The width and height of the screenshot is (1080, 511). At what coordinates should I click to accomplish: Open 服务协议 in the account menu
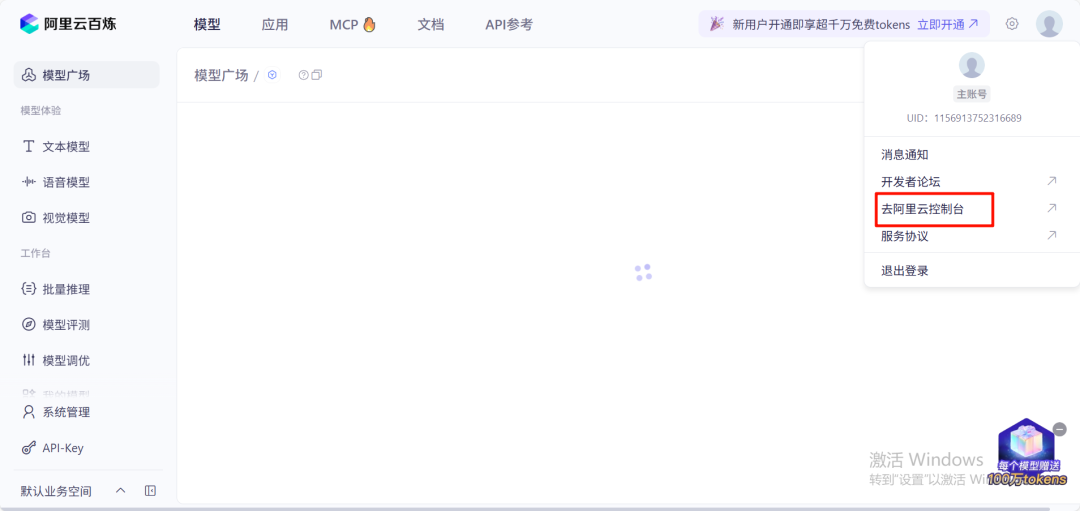(971, 236)
